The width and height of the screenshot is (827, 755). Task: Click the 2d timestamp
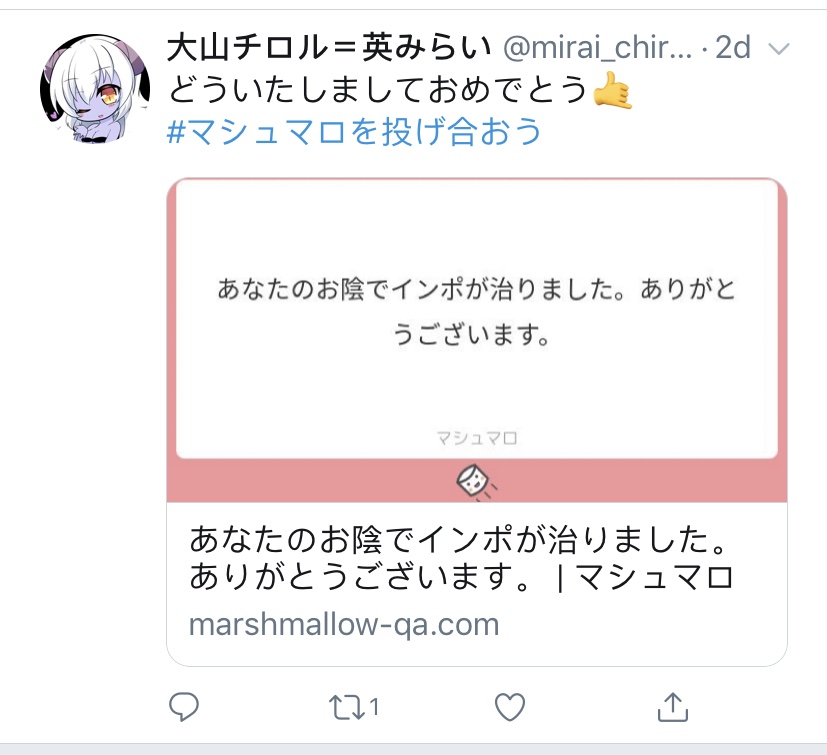point(732,47)
